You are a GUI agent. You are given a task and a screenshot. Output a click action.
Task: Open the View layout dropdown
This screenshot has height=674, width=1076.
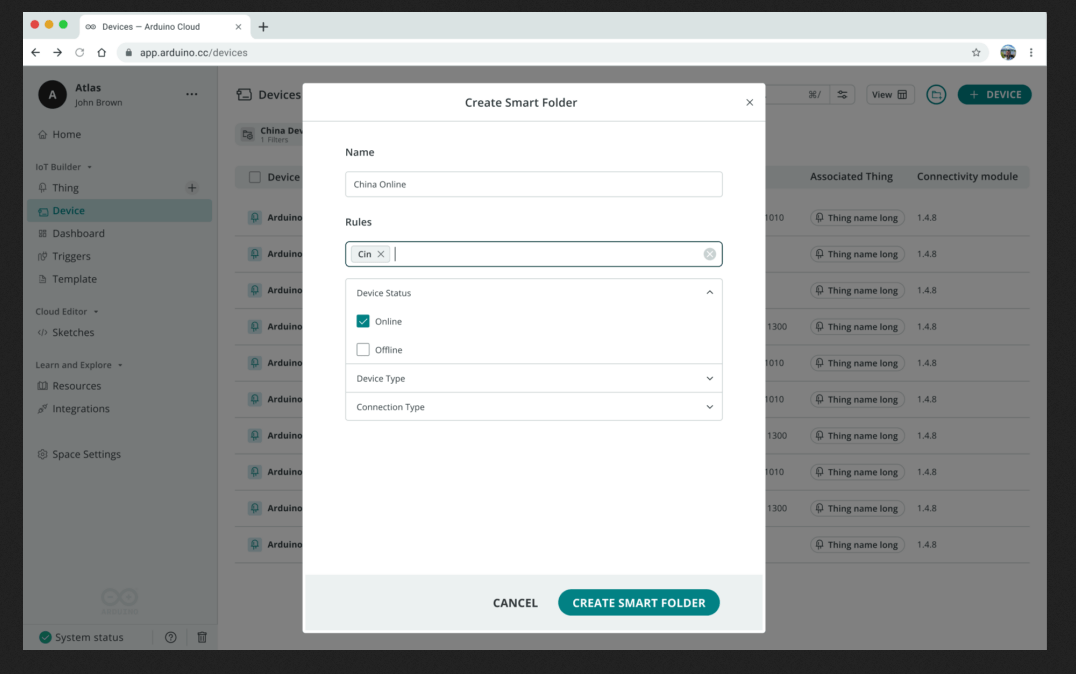pos(890,95)
